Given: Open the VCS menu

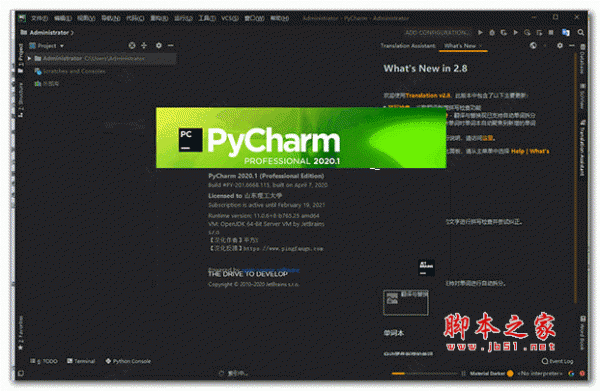Looking at the screenshot, I should coord(230,18).
